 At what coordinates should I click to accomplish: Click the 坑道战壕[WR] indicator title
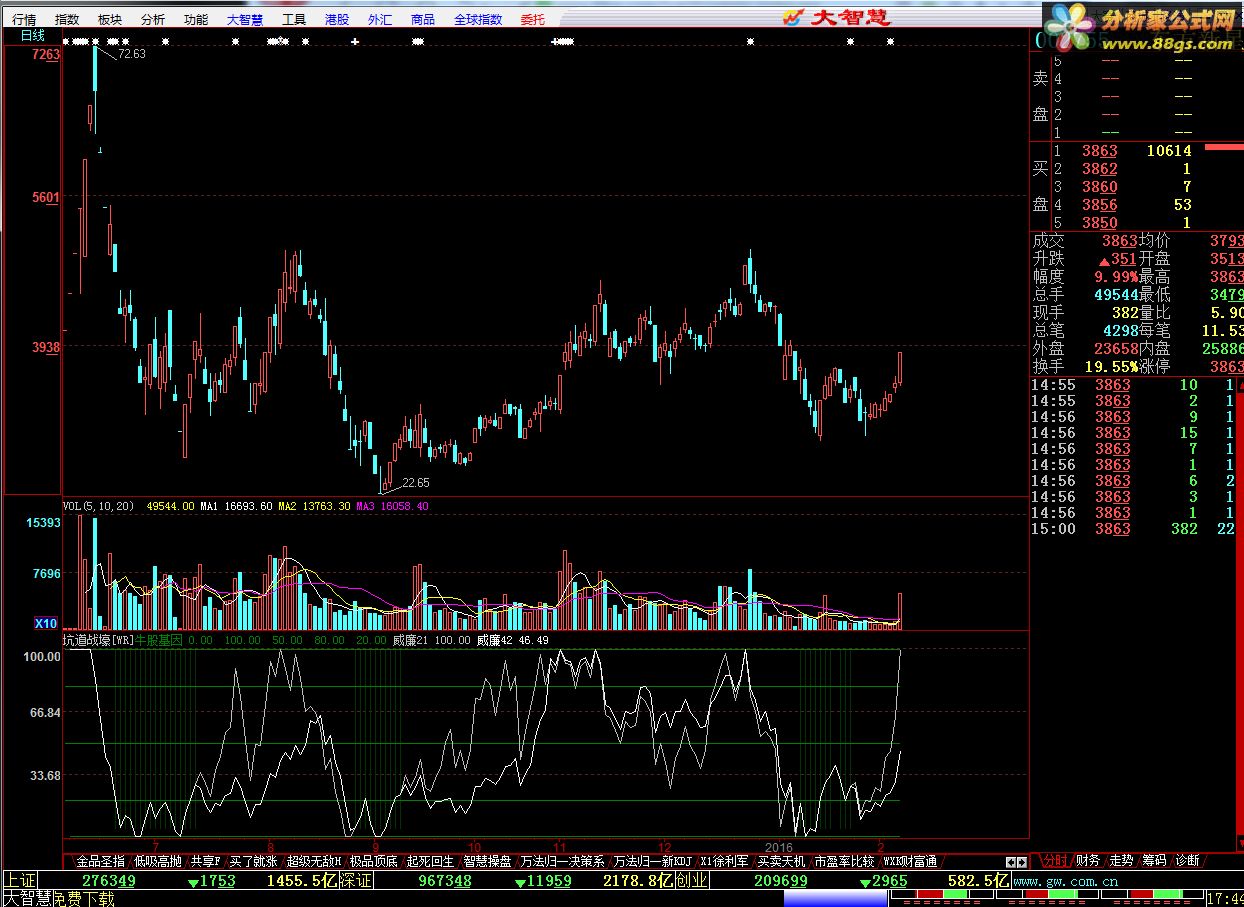point(98,640)
